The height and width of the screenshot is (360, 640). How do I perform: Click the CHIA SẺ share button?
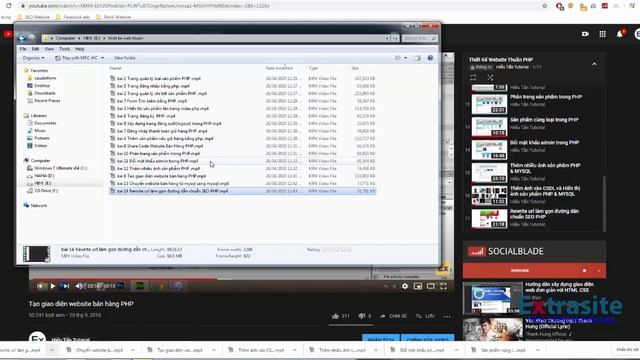[393, 316]
